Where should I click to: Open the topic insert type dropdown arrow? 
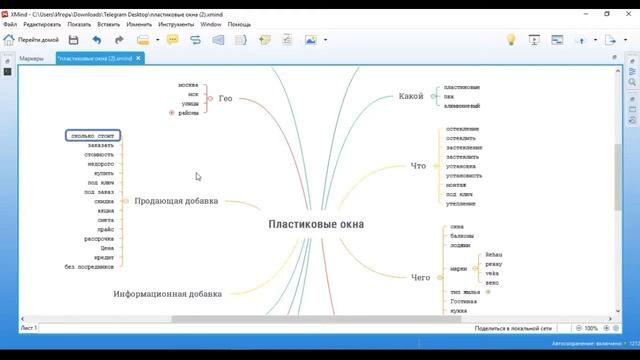click(158, 40)
